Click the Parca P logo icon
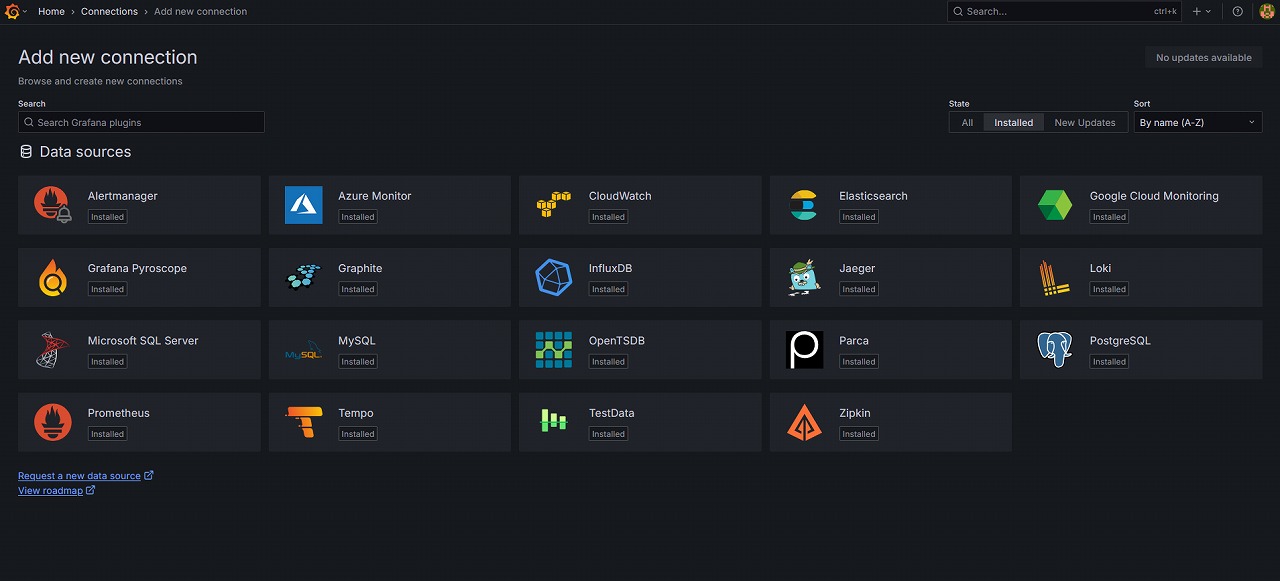 click(804, 349)
